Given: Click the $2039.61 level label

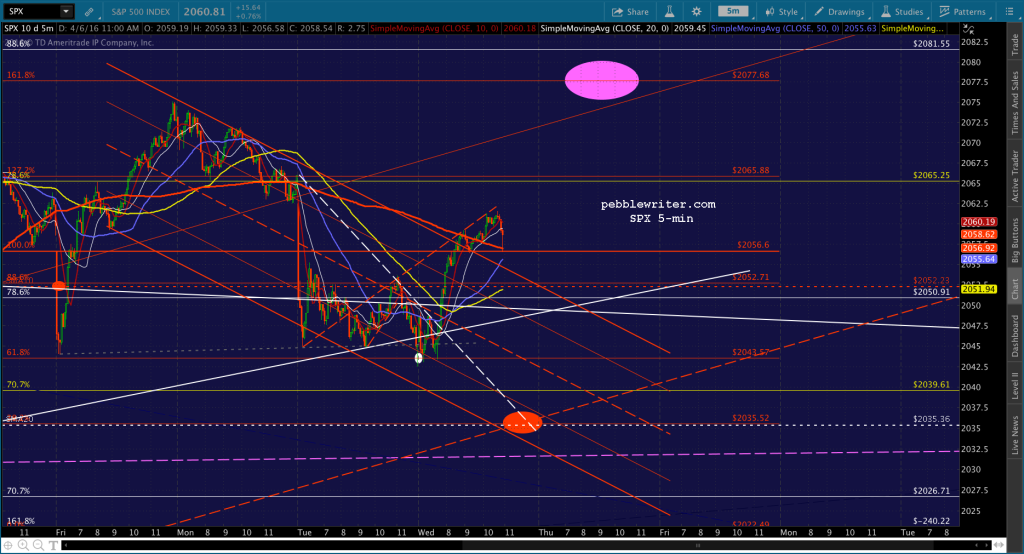Looking at the screenshot, I should (x=931, y=385).
